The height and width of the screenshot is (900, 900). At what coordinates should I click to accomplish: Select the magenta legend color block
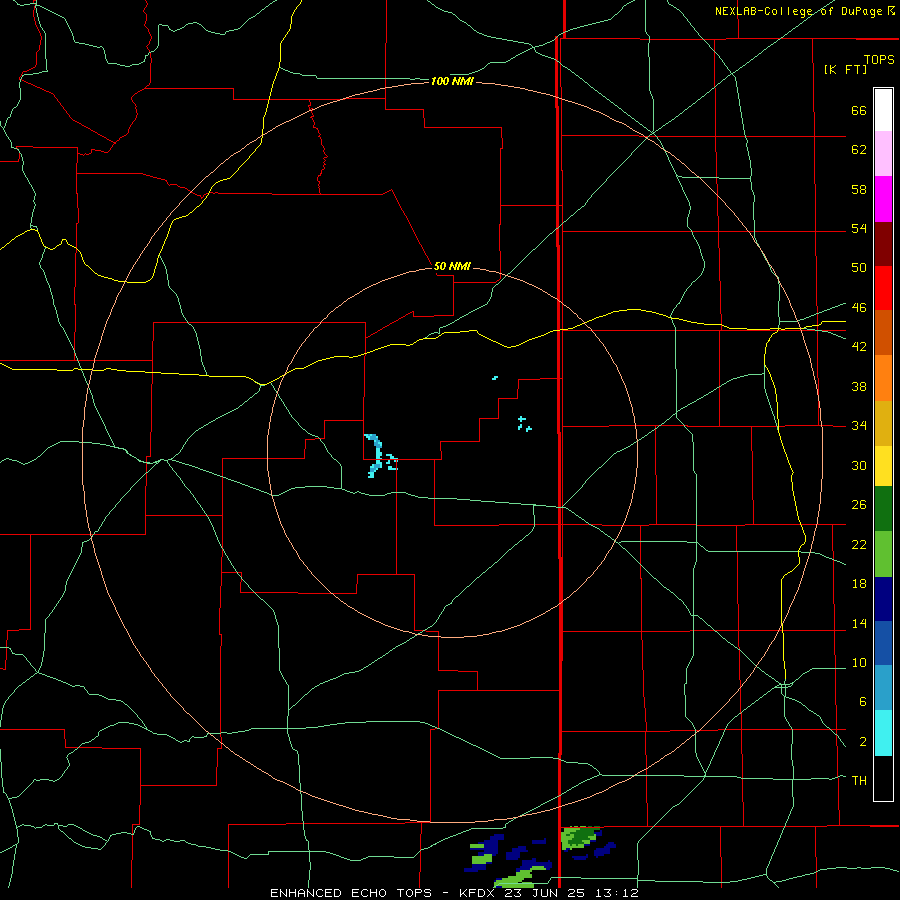883,199
